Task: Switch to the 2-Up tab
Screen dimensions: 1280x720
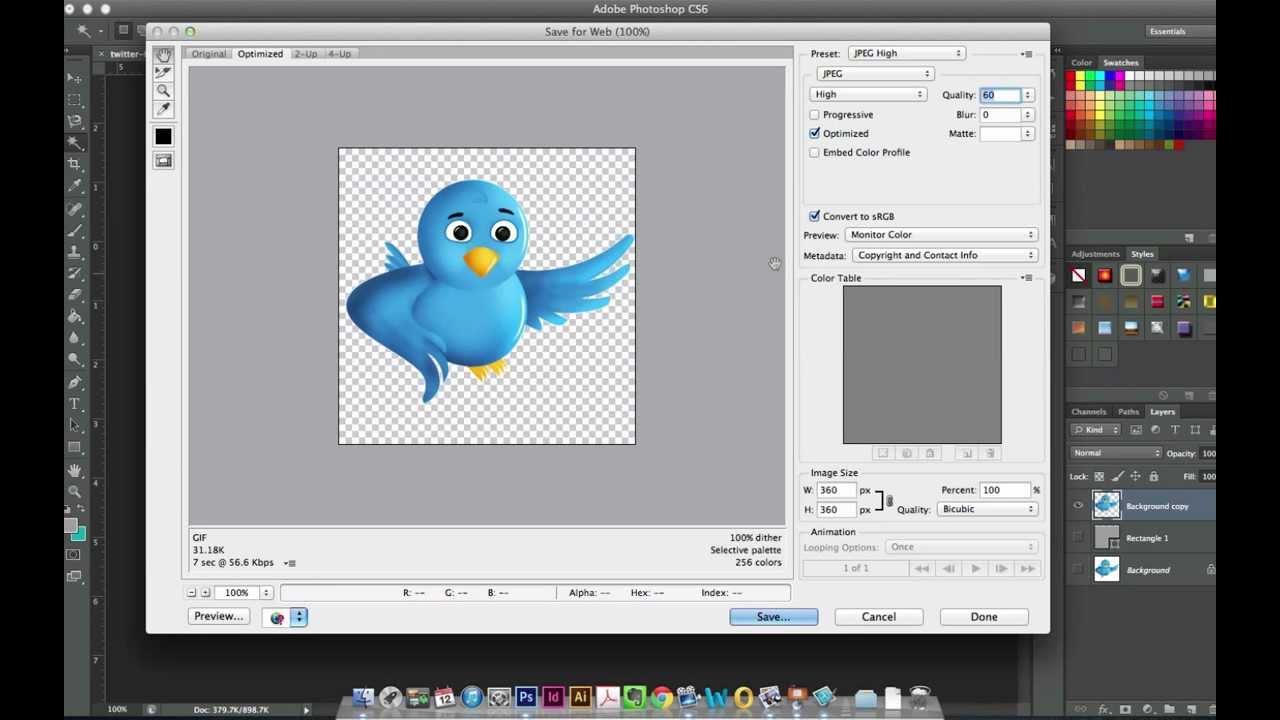Action: click(x=305, y=54)
